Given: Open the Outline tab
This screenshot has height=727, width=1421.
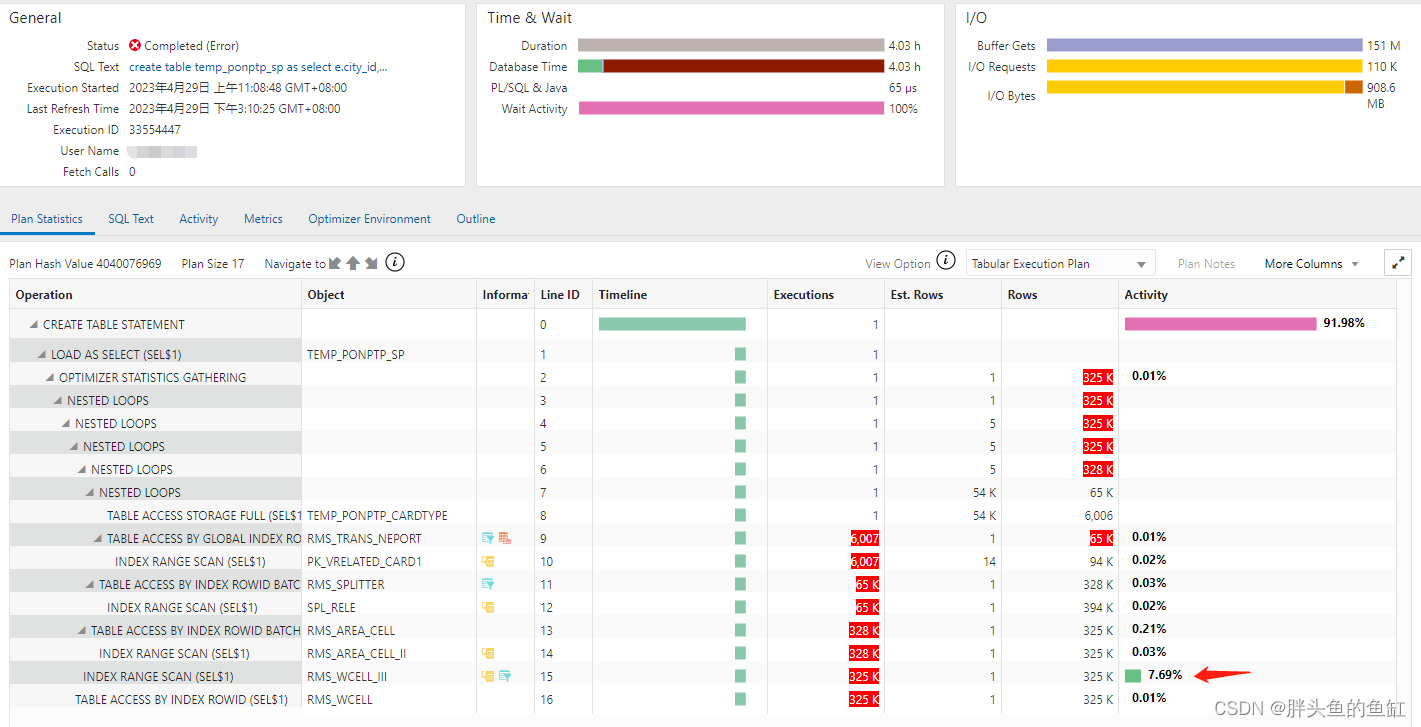Looking at the screenshot, I should 476,218.
